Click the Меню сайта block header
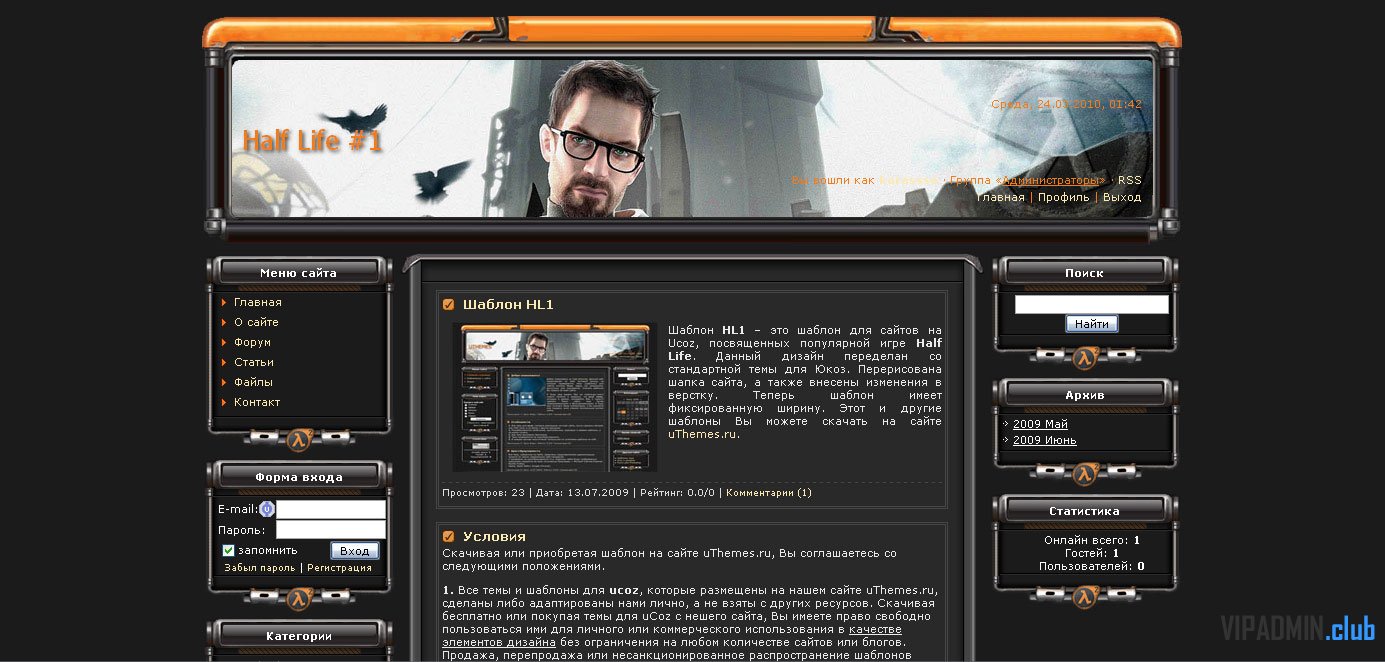The image size is (1385, 662). pyautogui.click(x=298, y=272)
